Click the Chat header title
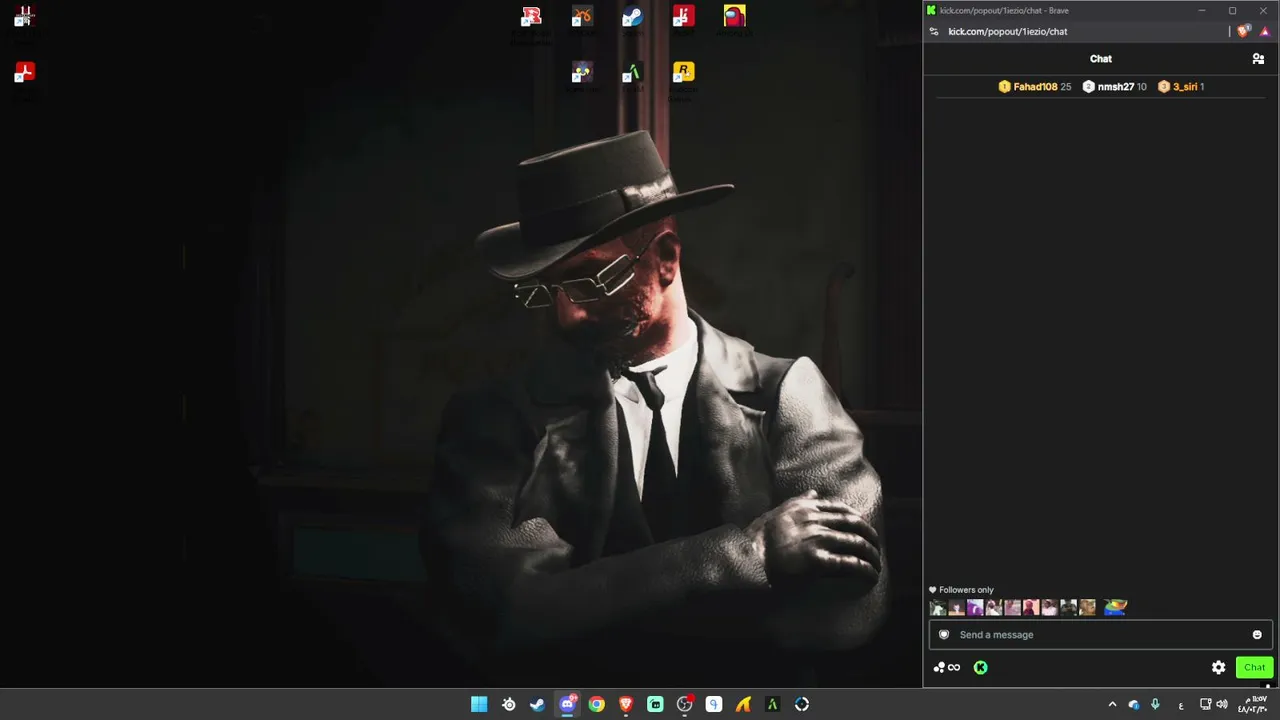 pos(1101,59)
